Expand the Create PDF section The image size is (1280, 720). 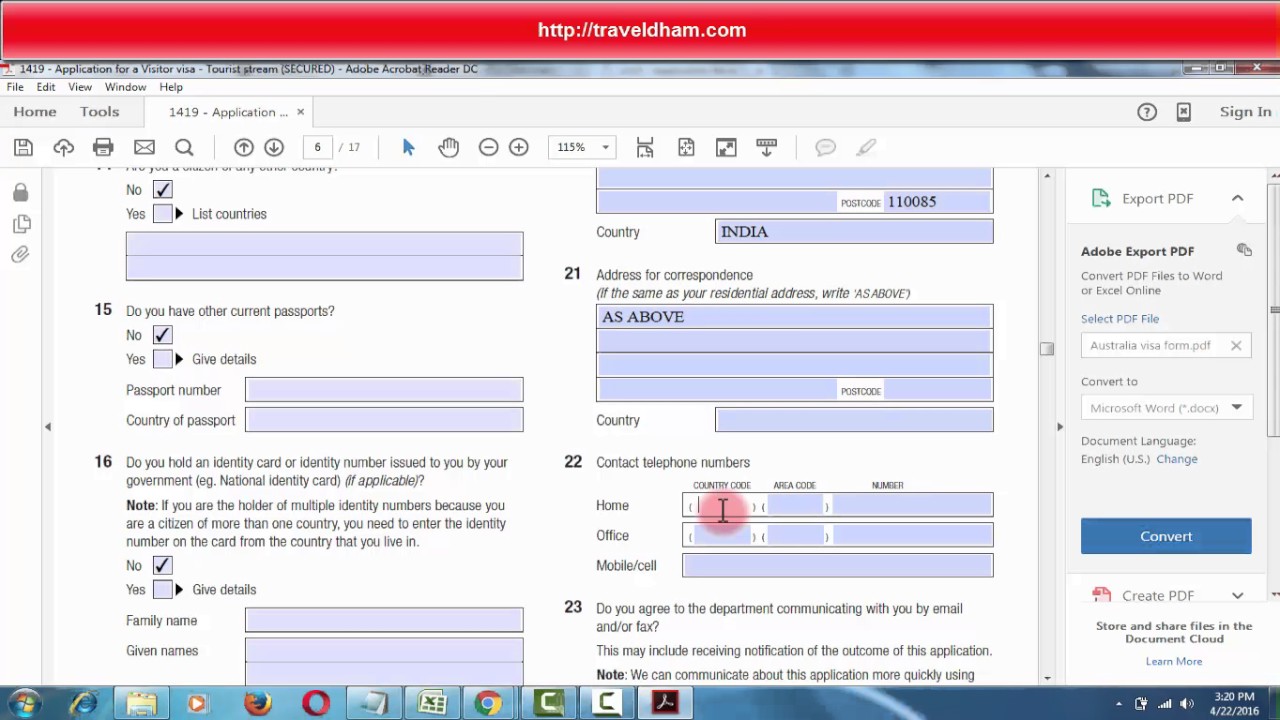point(1237,595)
